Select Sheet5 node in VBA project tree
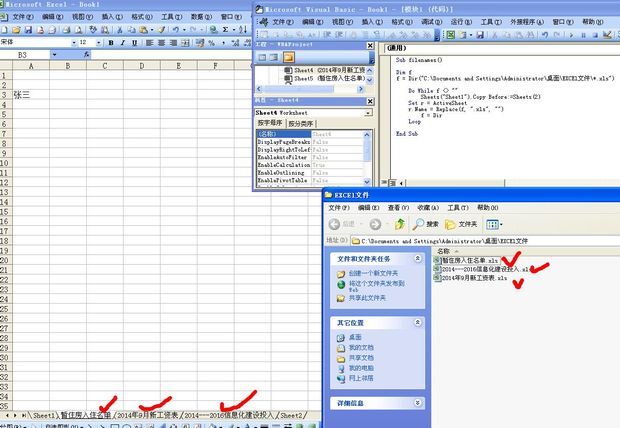The height and width of the screenshot is (428, 620). click(324, 78)
